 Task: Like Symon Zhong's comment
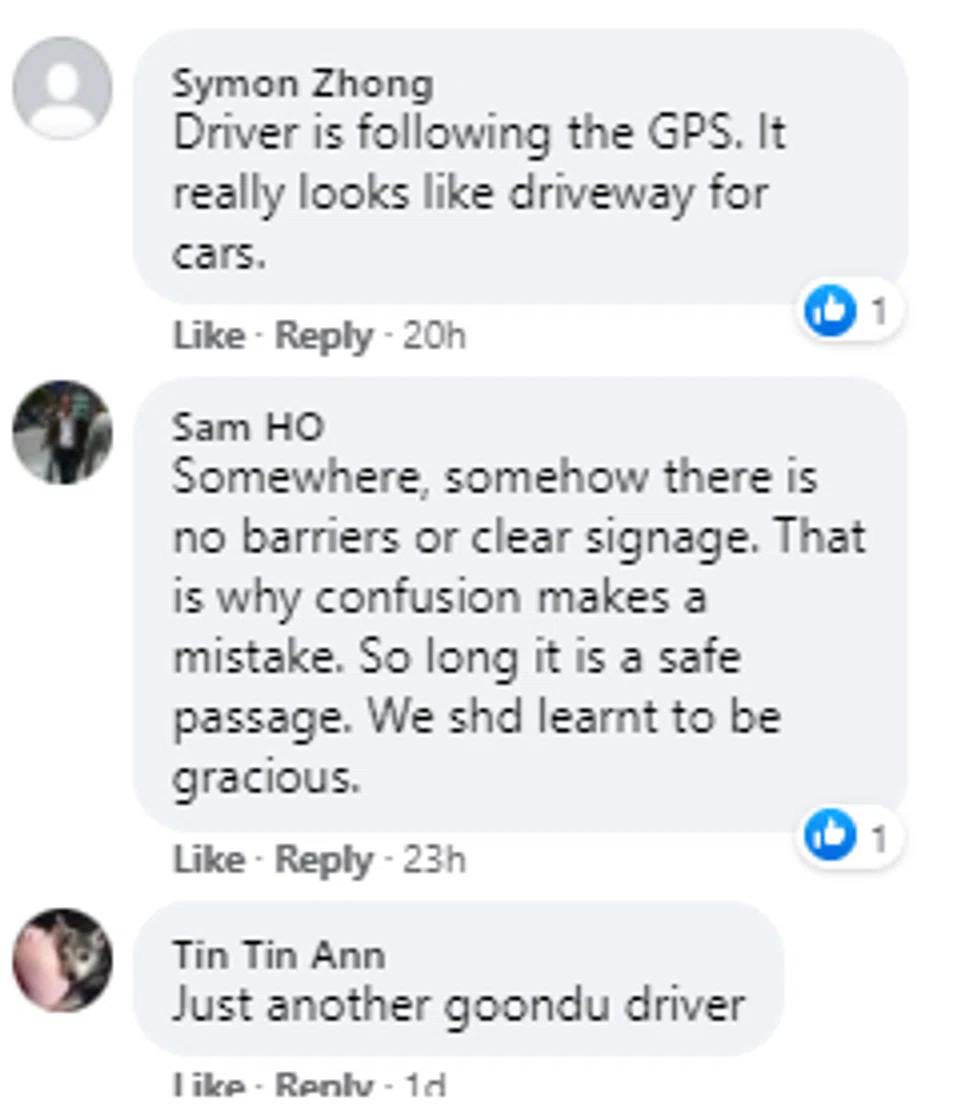click(208, 336)
